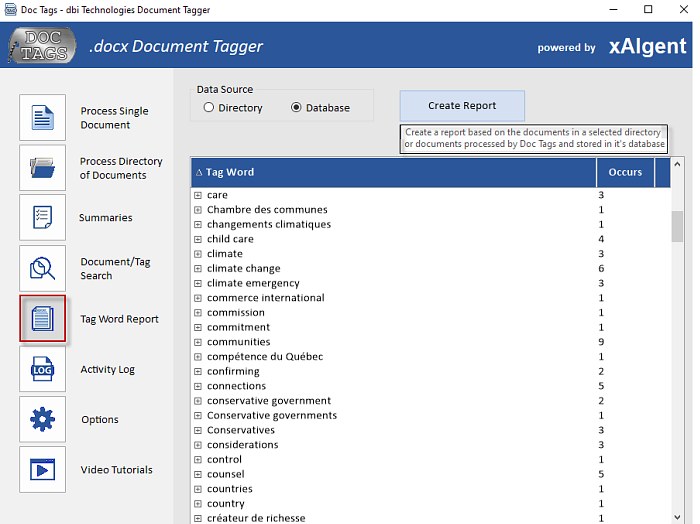Open the Options gear icon
The height and width of the screenshot is (524, 700).
42,419
